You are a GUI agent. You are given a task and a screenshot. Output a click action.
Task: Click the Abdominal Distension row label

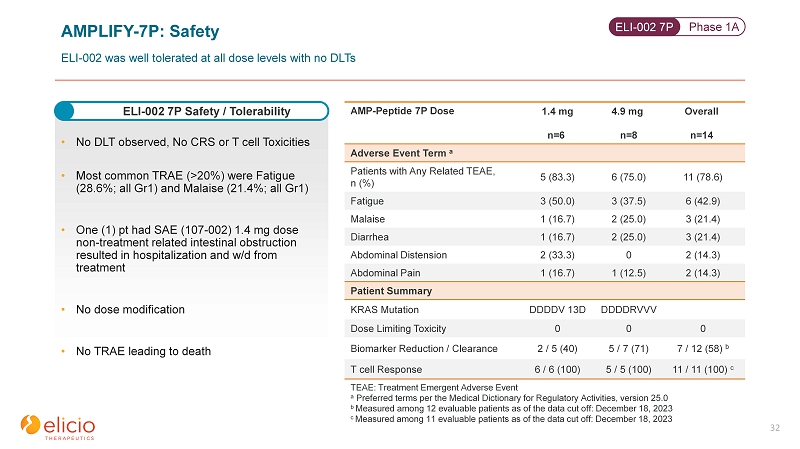tap(398, 255)
